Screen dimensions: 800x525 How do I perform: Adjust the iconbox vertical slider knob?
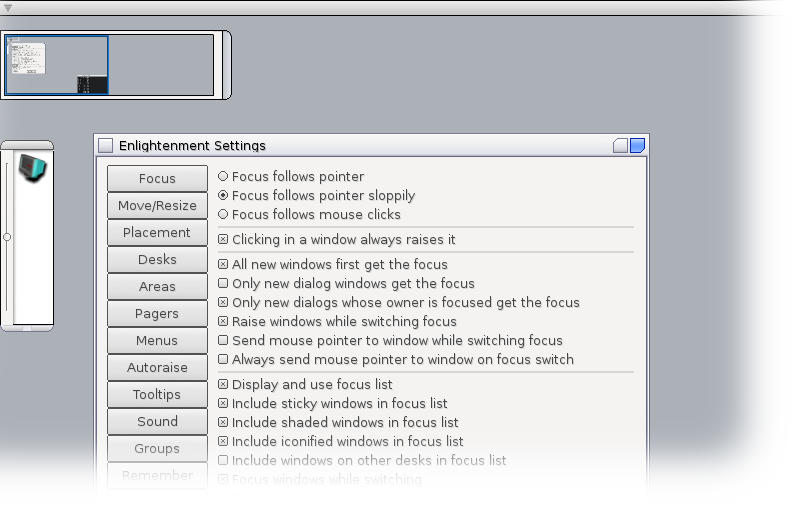(7, 237)
